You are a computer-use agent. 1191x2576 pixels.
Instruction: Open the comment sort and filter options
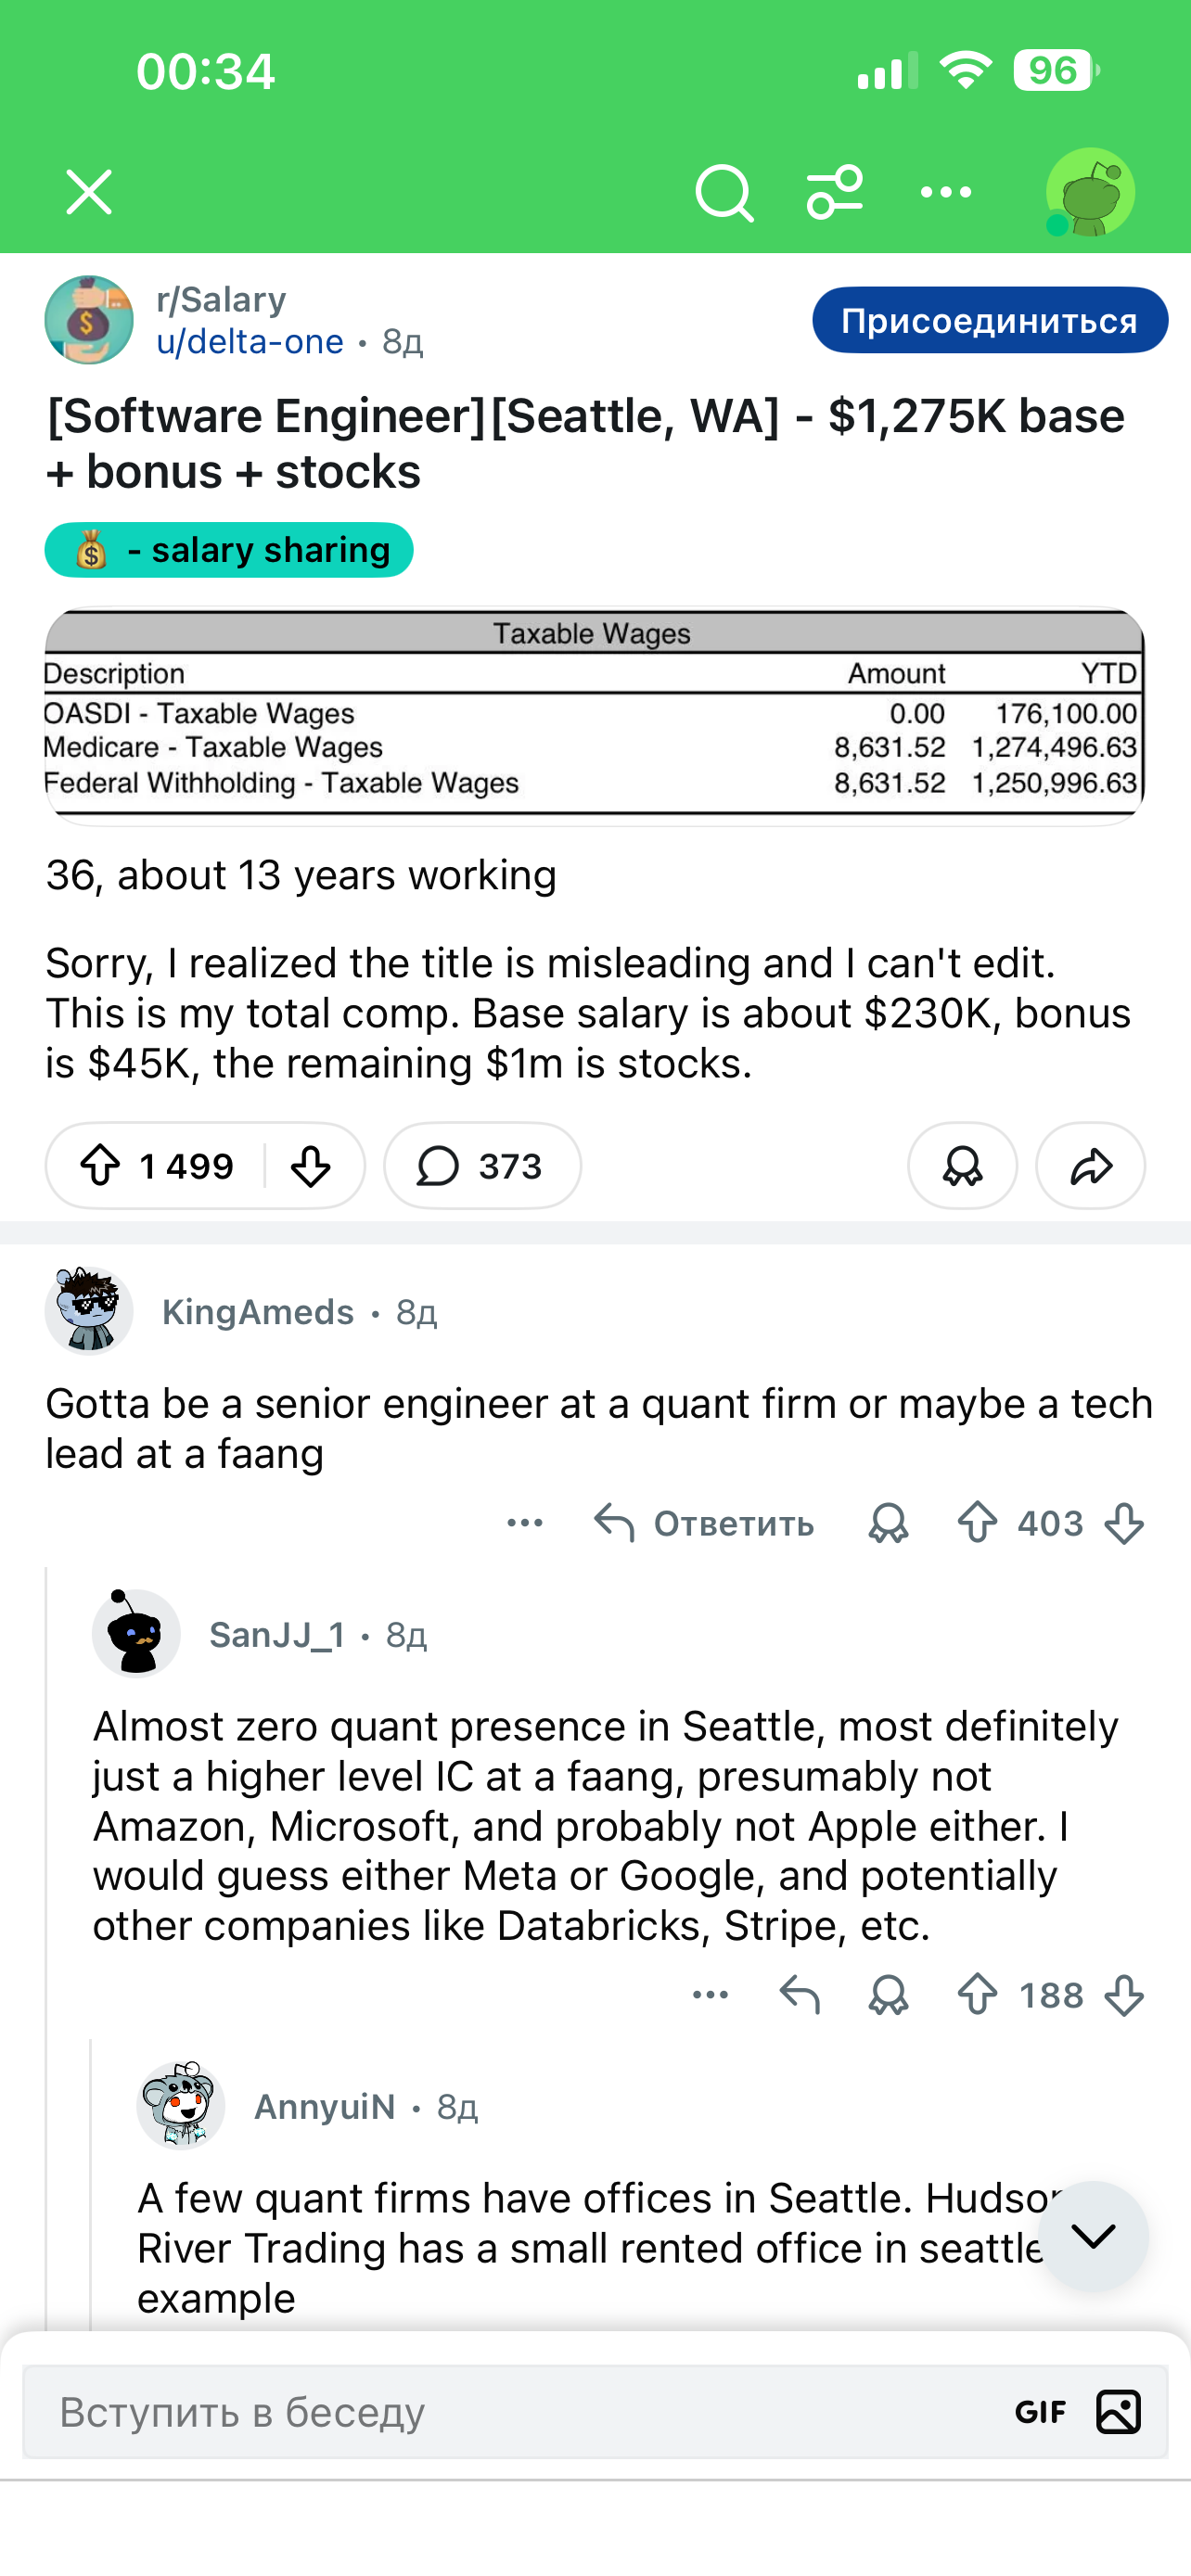tap(835, 192)
